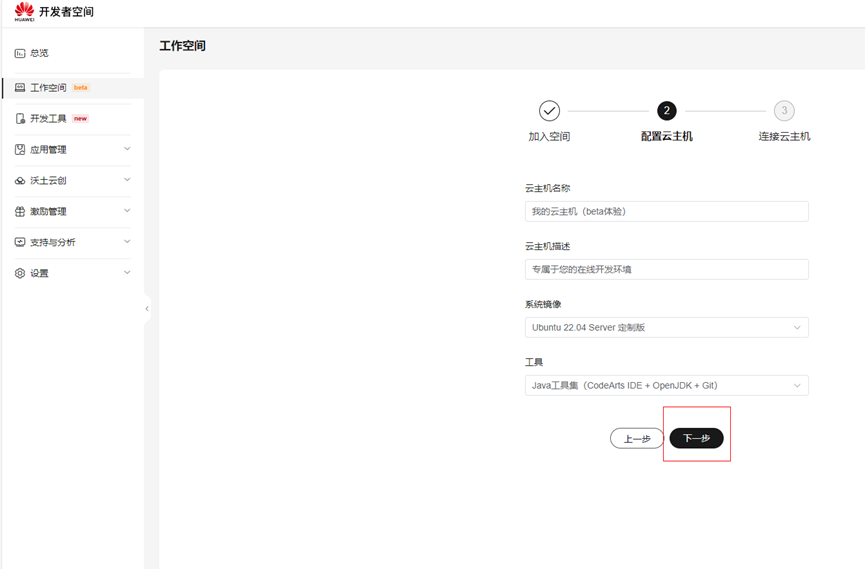Click the 工具 field label
865x569 pixels.
(533, 362)
